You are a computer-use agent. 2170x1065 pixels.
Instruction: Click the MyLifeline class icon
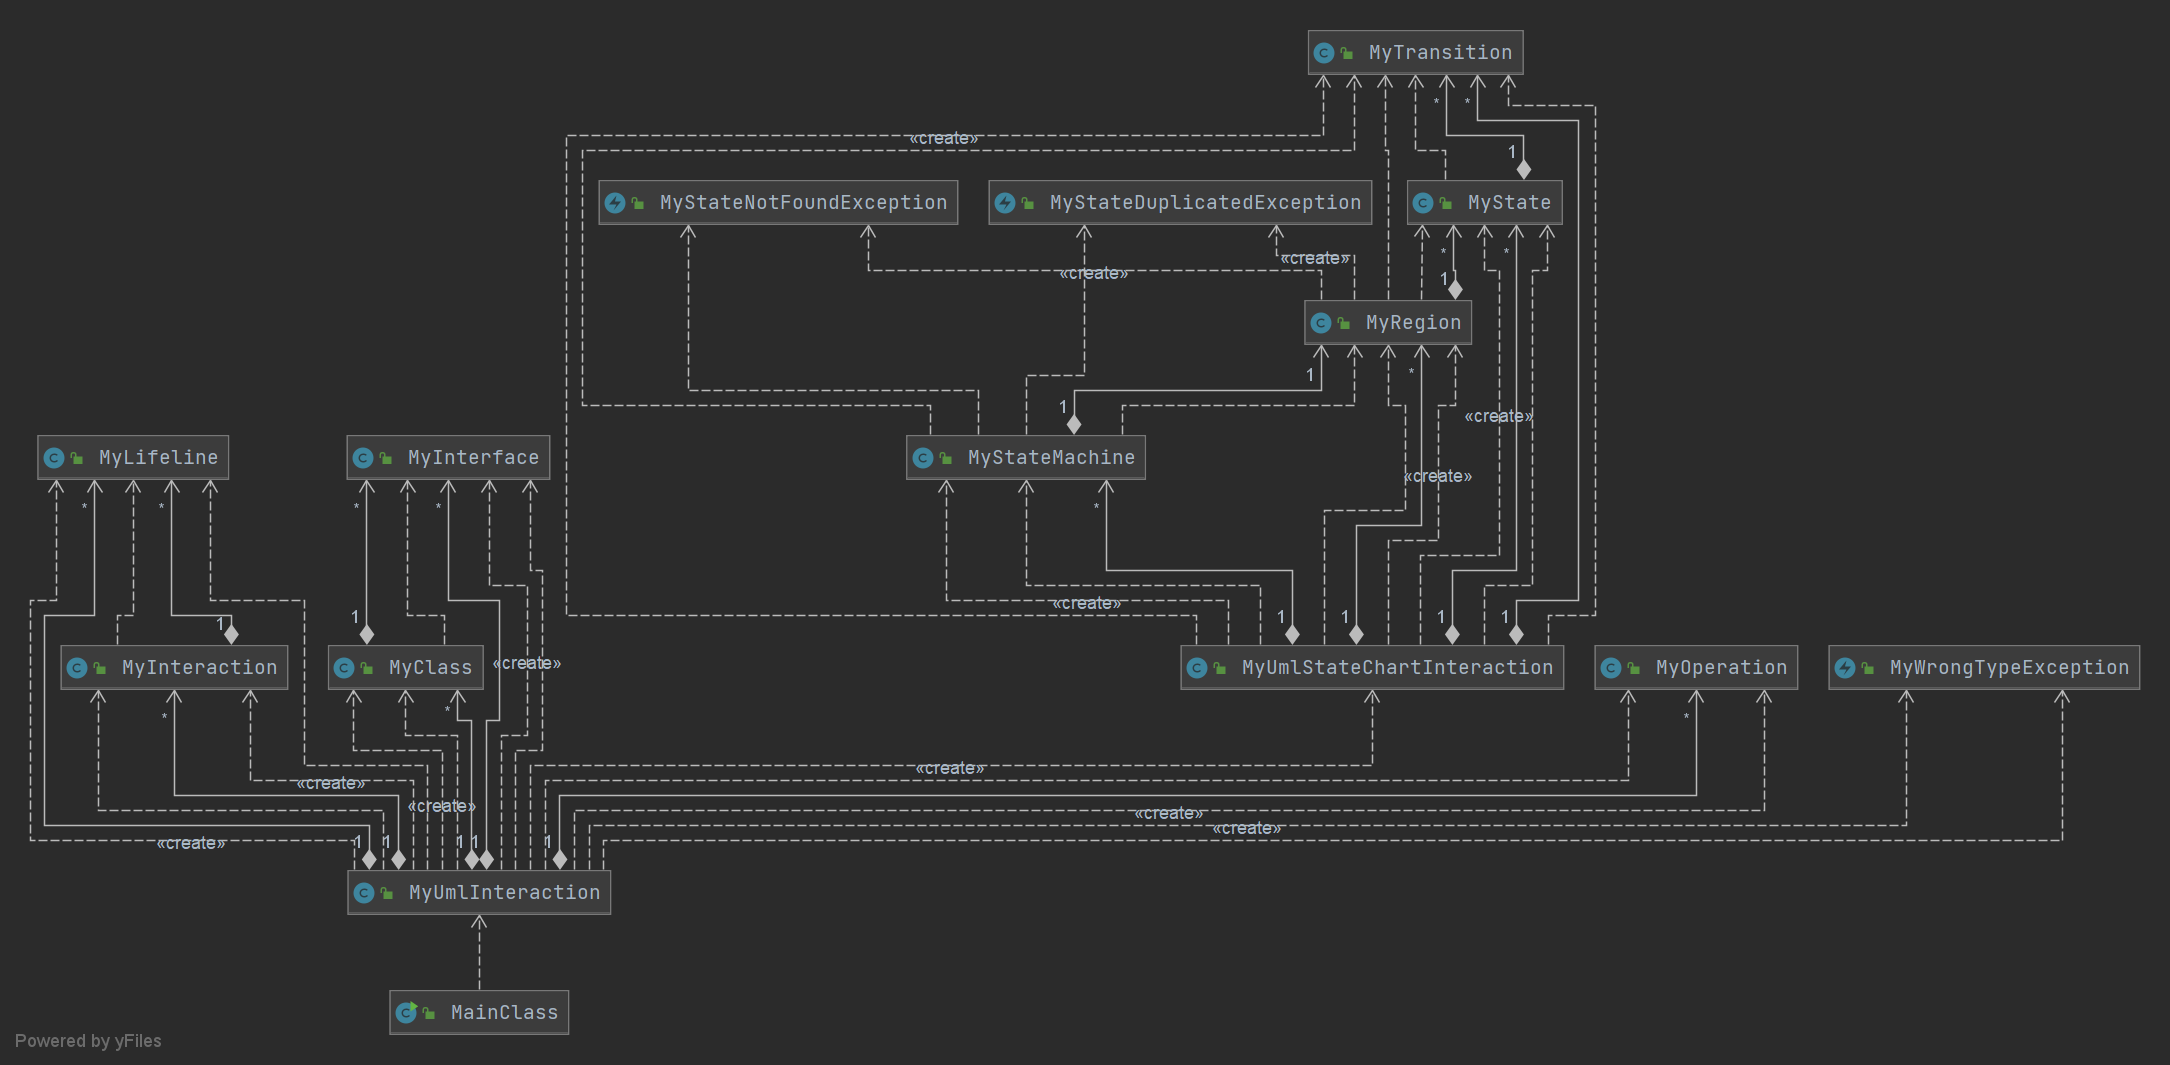point(54,458)
